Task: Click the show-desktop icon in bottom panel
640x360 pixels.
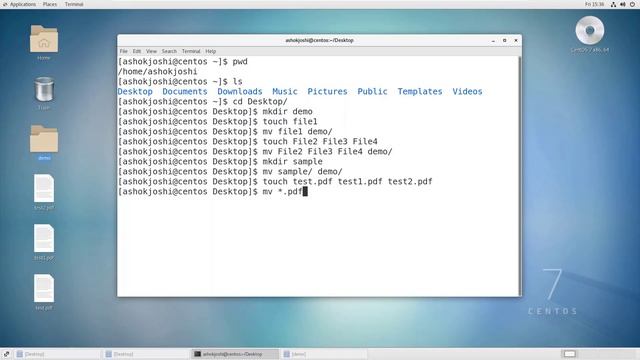Action: (x=6, y=354)
